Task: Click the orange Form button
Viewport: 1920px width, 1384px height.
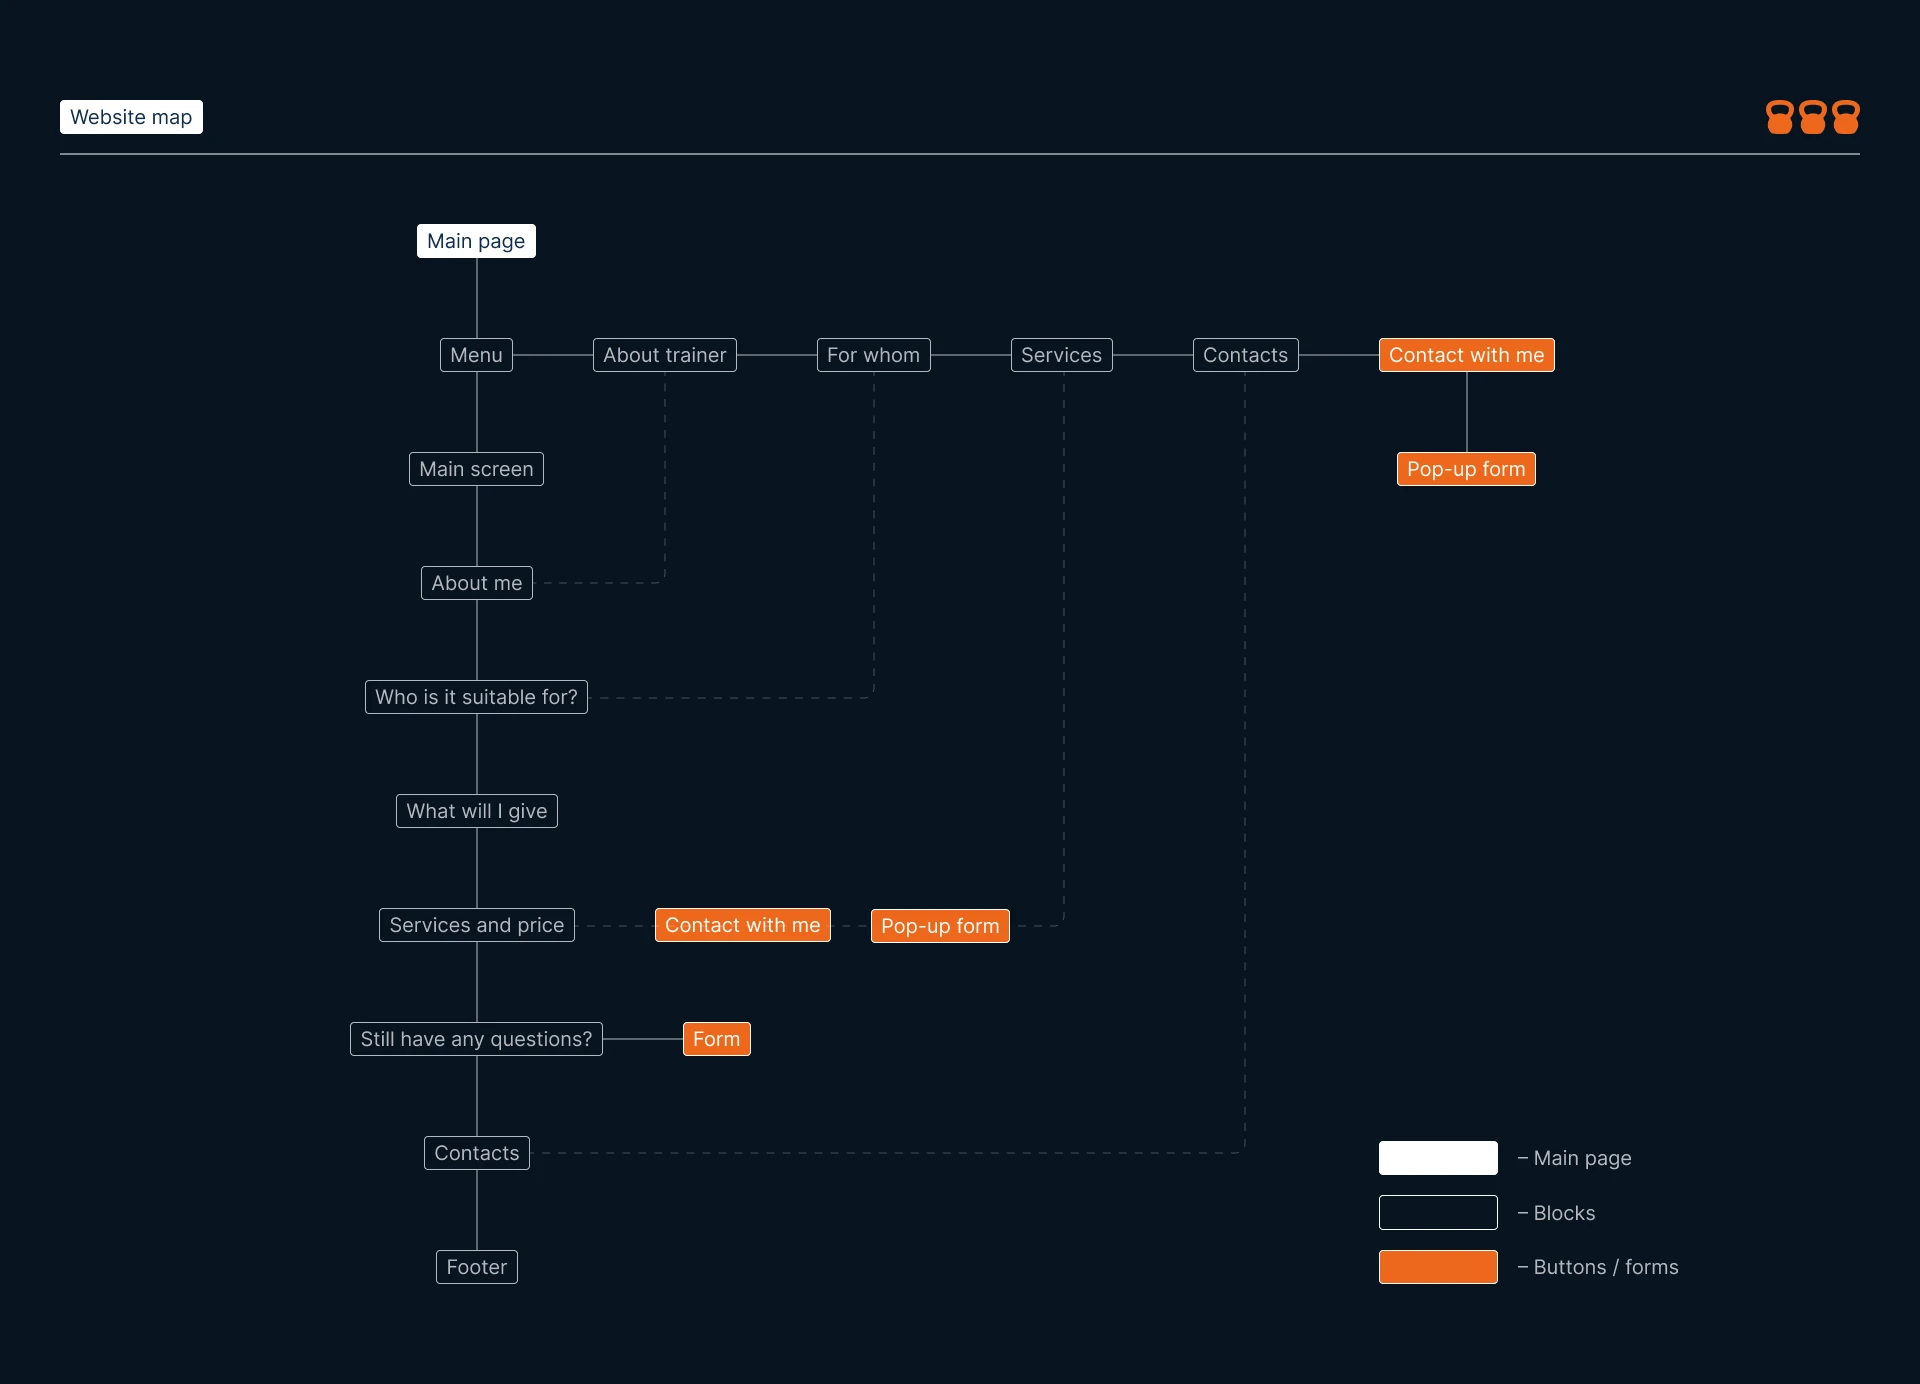Action: [x=716, y=1039]
